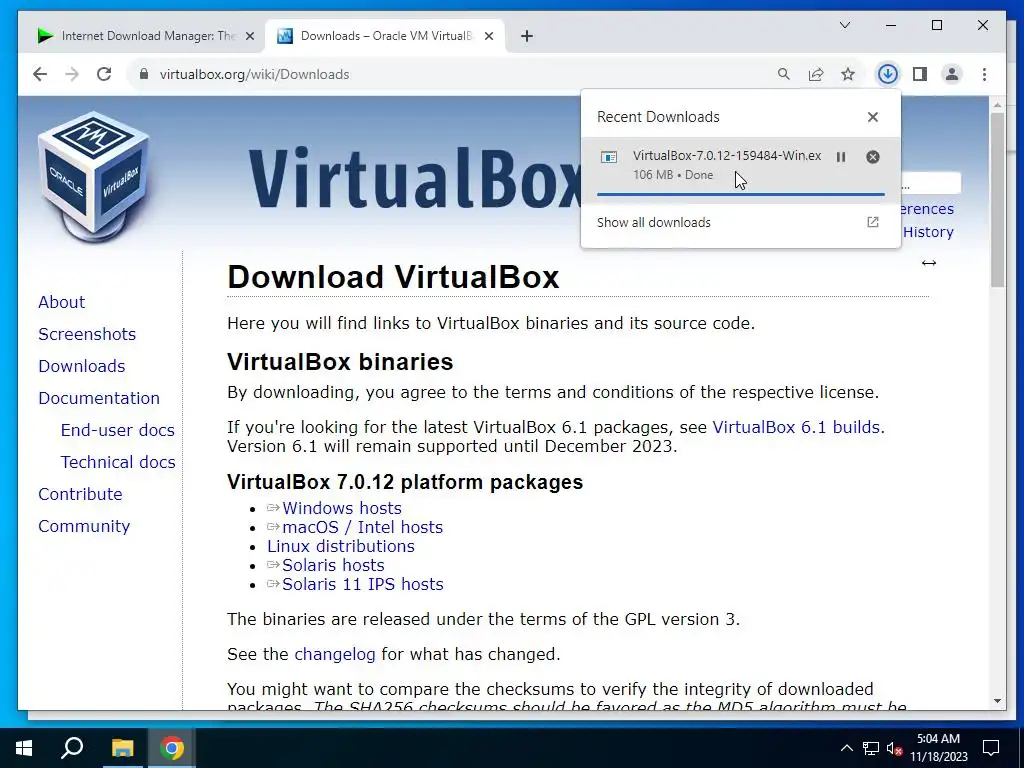Click the muted volume tray icon
1024x768 pixels.
tap(895, 748)
